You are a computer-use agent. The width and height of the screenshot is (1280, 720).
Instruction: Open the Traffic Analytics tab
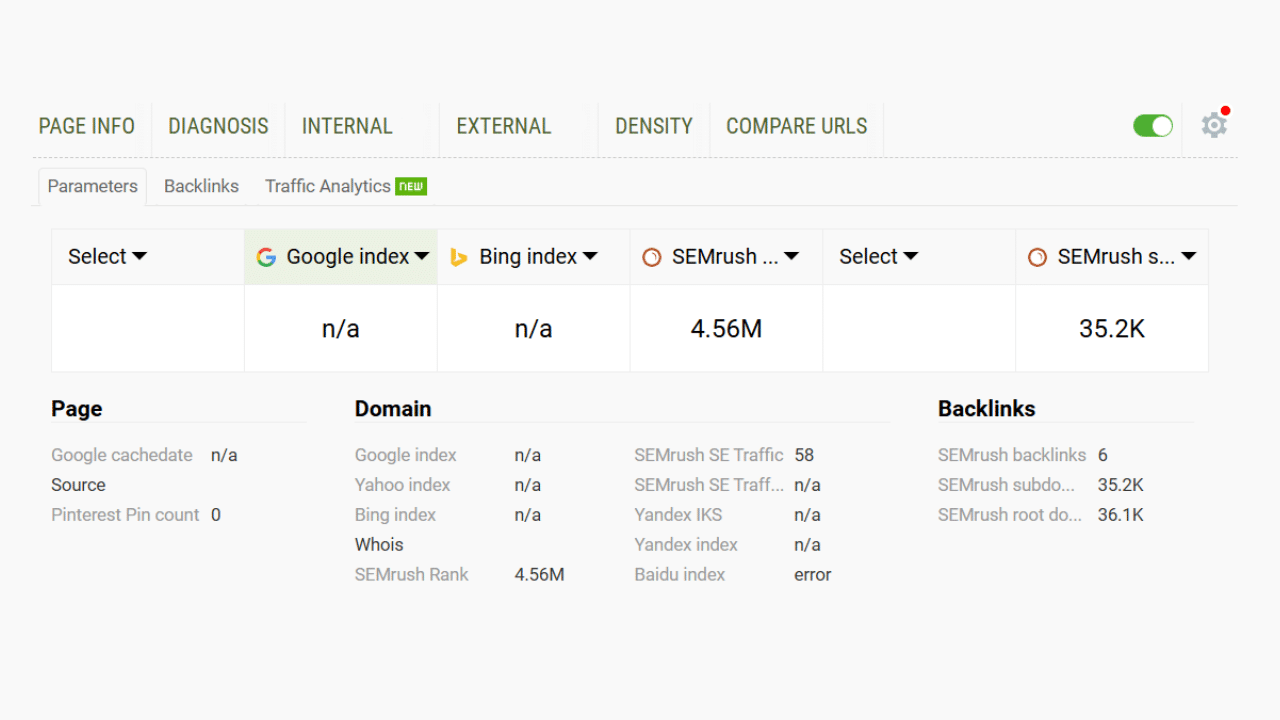point(327,186)
